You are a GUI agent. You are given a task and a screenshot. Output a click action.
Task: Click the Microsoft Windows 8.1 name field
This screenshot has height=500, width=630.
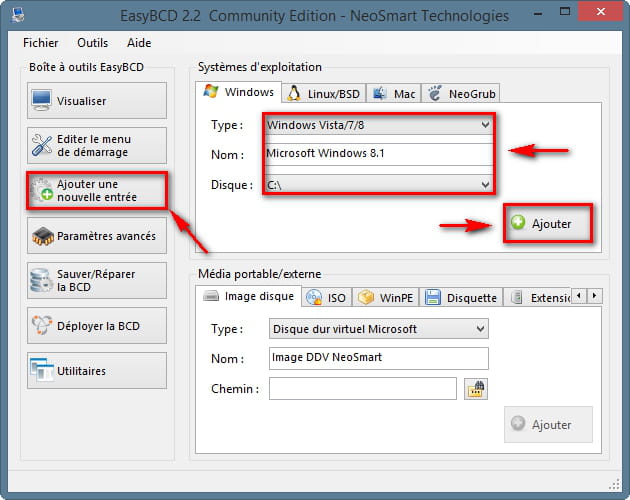[379, 154]
